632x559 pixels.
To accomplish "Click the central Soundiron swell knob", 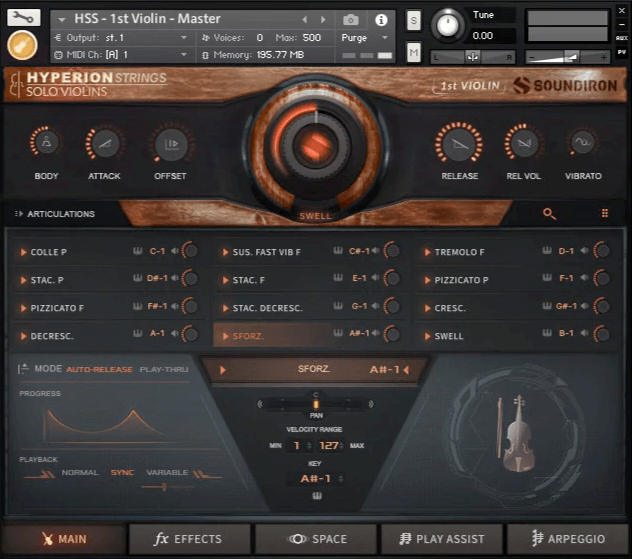I will pyautogui.click(x=316, y=145).
